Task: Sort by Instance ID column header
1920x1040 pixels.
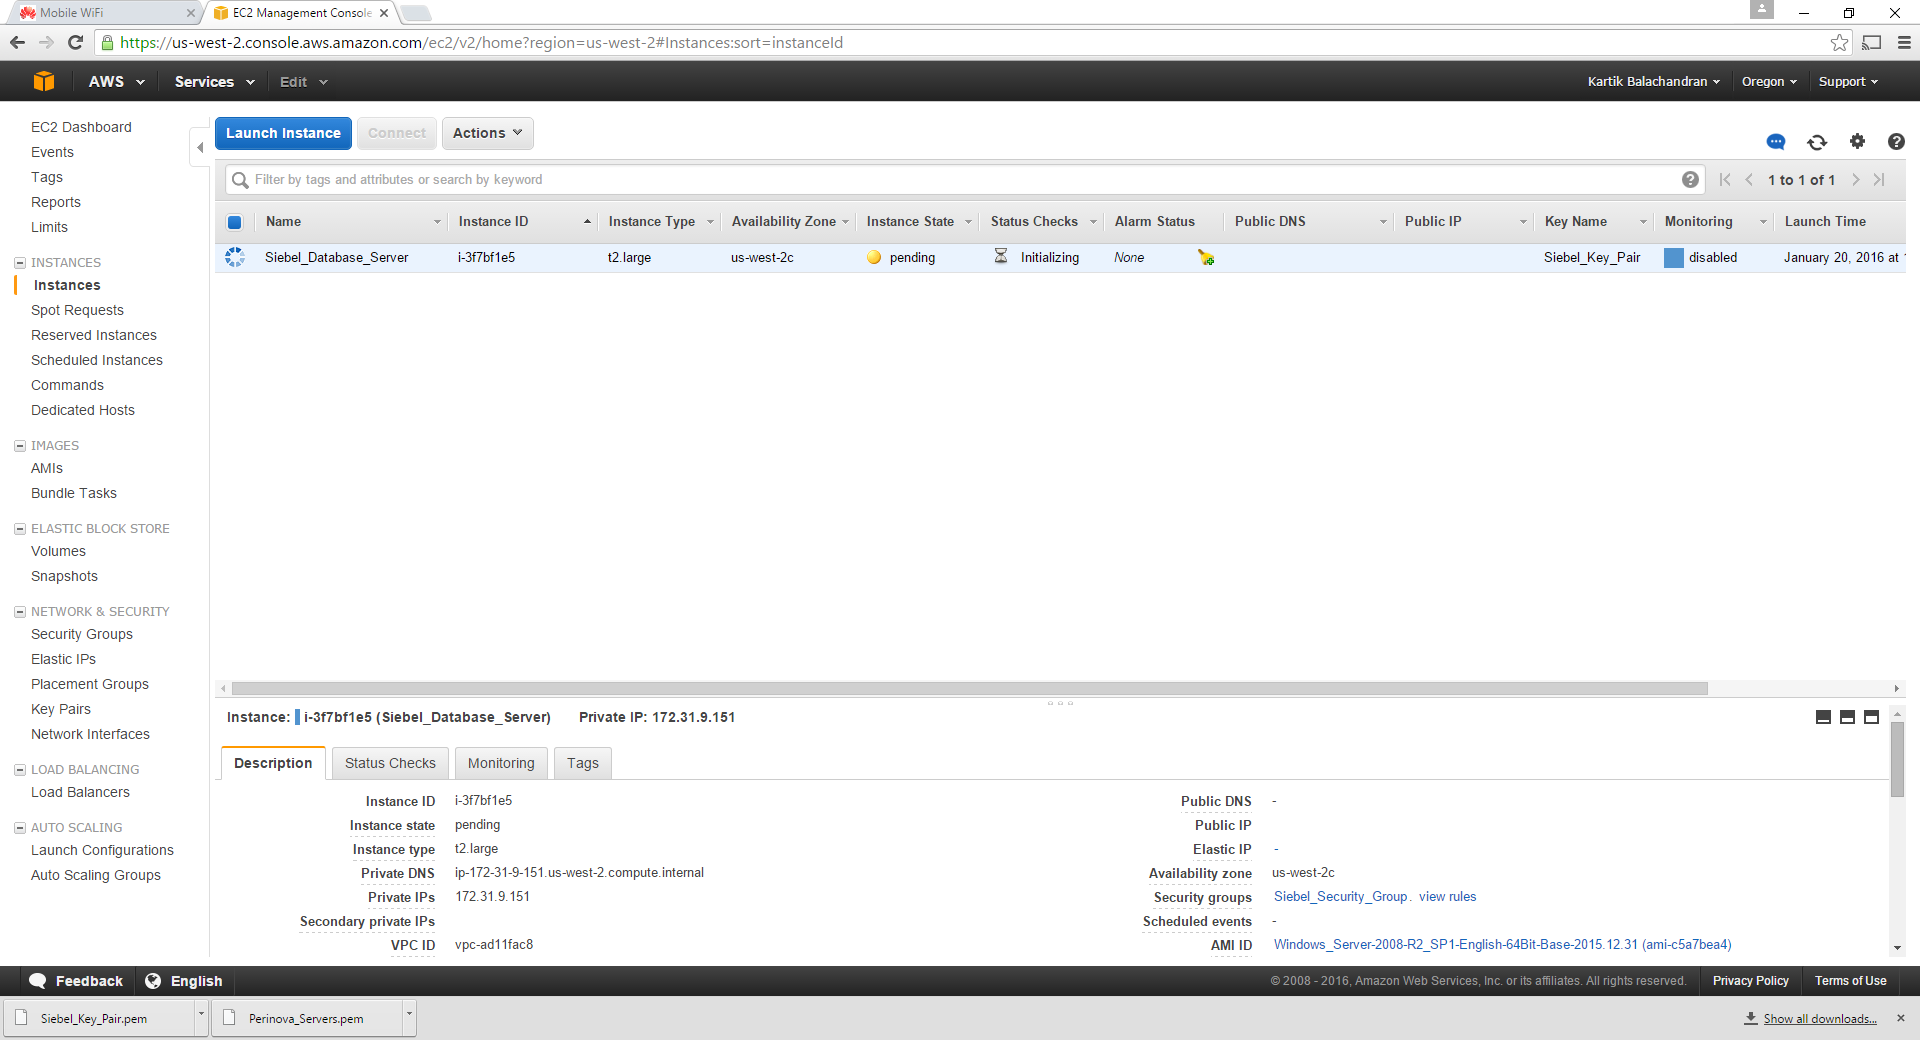Action: pos(523,222)
